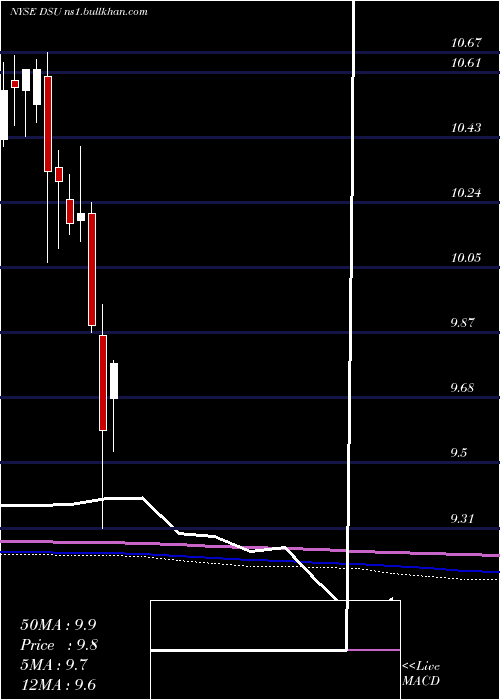The height and width of the screenshot is (700, 500).
Task: Click the Price : 9.8 reading
Action: coord(59,645)
